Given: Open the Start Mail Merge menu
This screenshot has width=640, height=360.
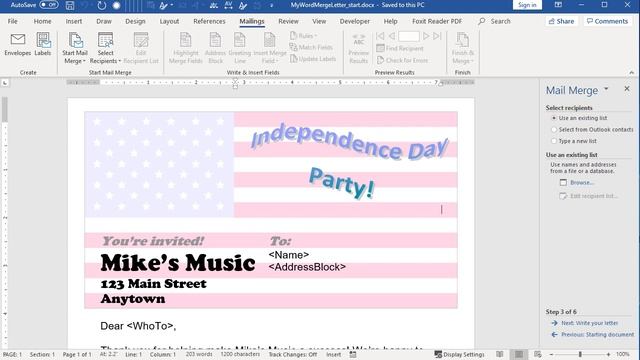Looking at the screenshot, I should (75, 48).
